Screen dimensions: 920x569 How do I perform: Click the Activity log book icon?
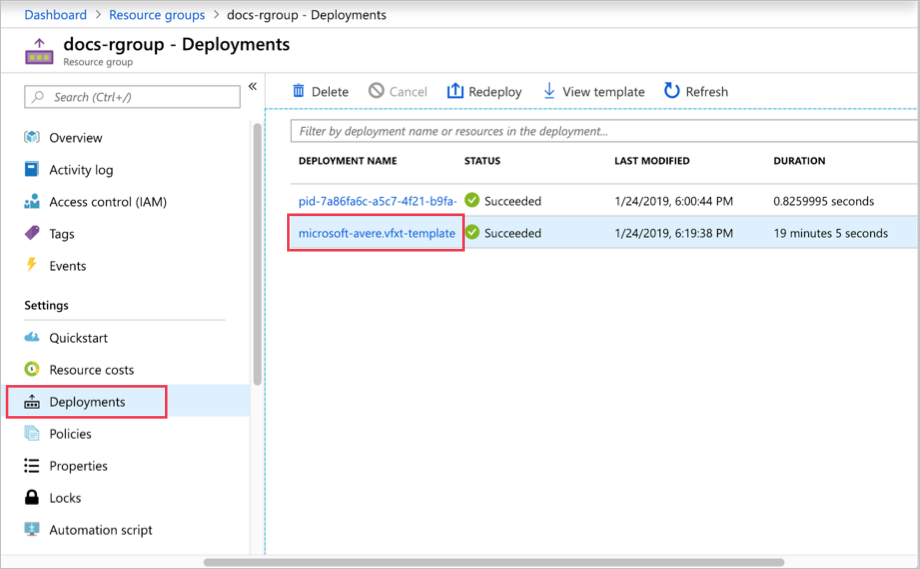pyautogui.click(x=32, y=169)
